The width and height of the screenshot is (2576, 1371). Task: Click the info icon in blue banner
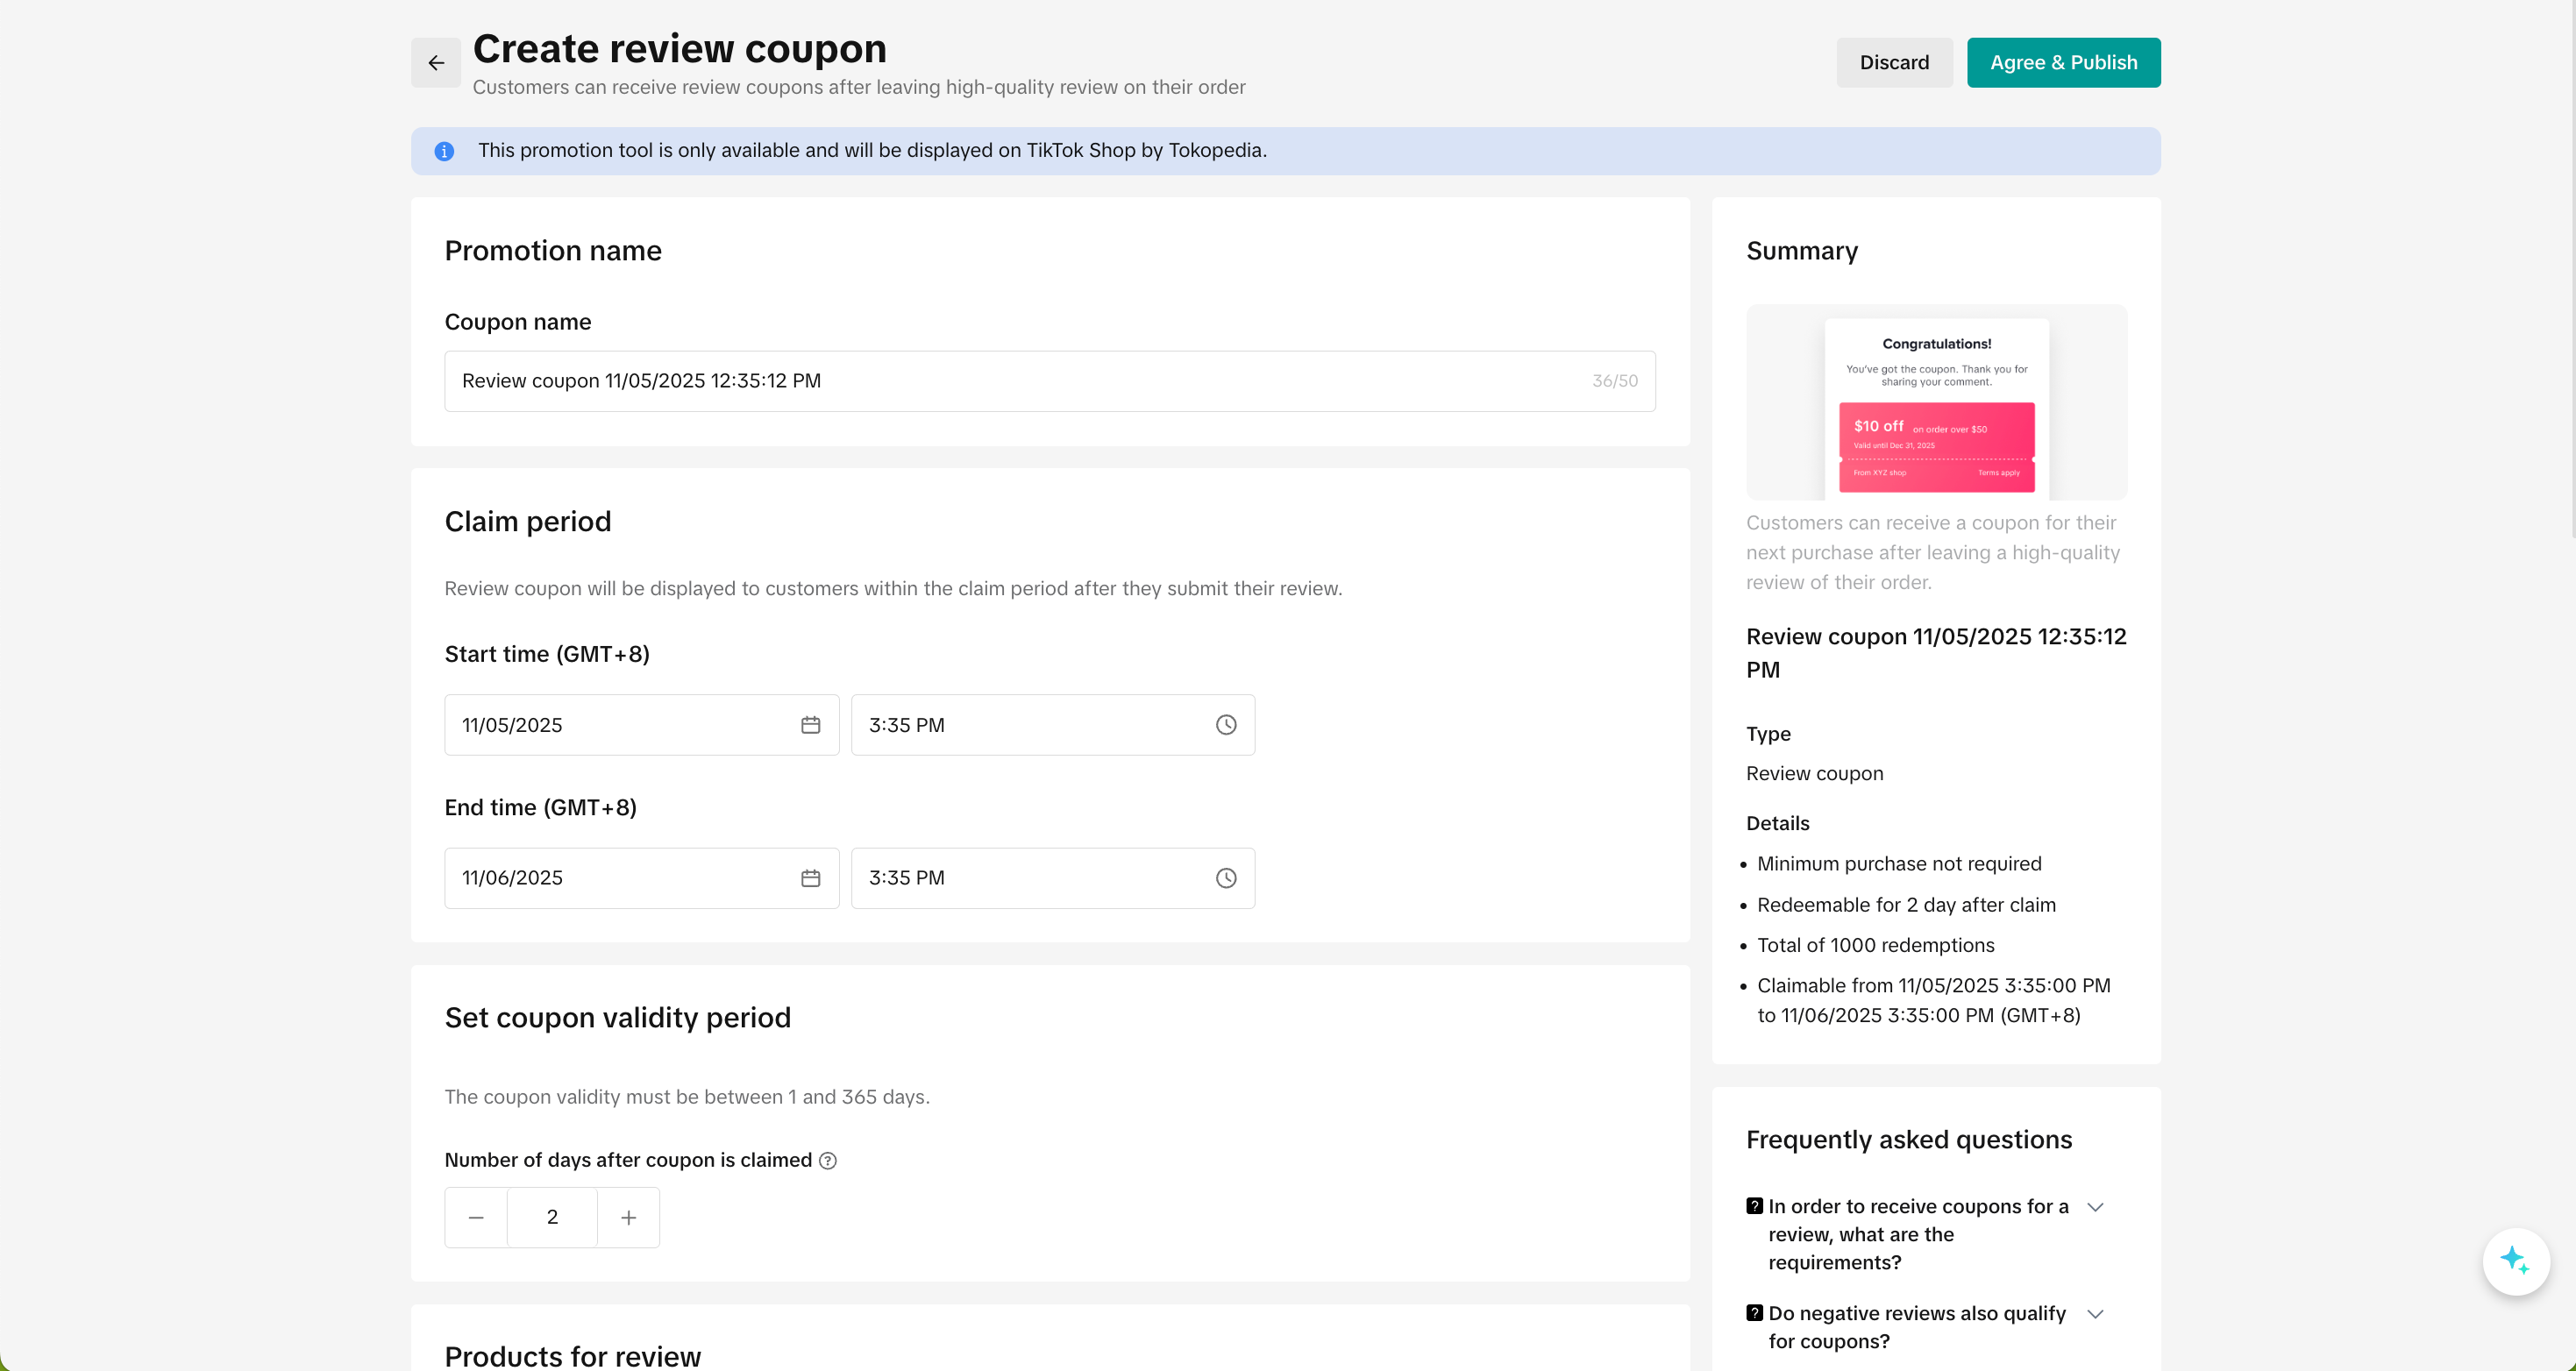(444, 151)
